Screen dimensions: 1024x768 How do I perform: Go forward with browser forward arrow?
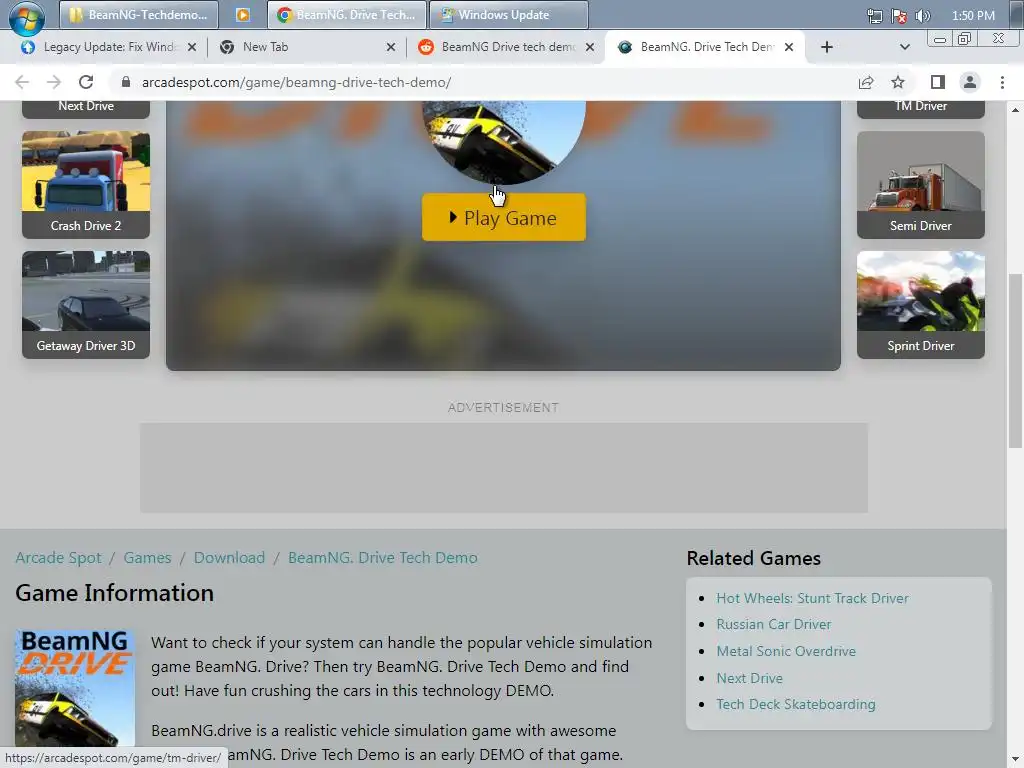[54, 82]
